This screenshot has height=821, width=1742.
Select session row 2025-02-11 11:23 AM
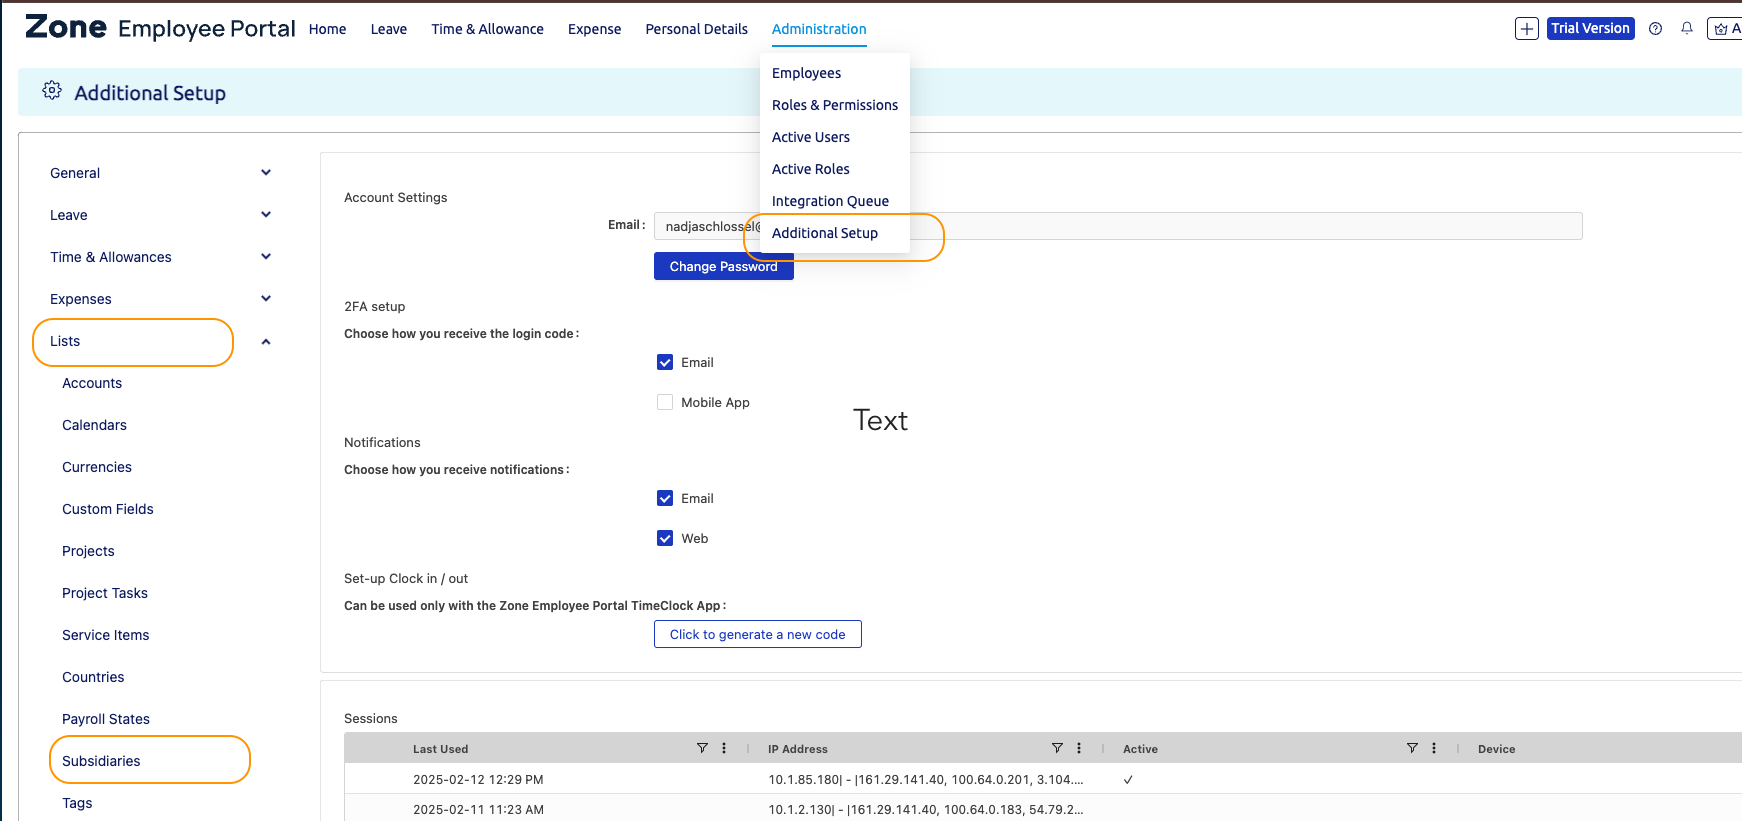[1043, 809]
